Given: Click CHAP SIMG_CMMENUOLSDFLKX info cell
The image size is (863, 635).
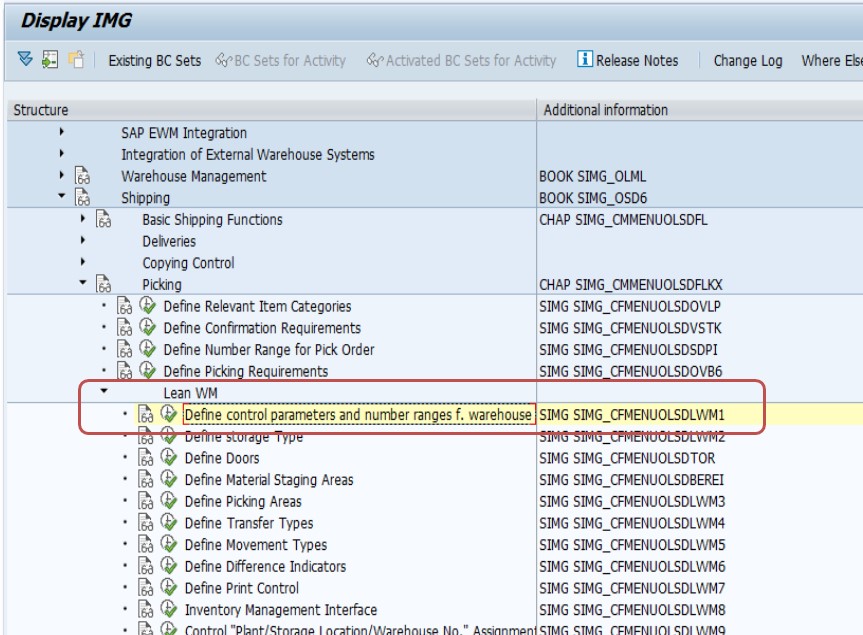Looking at the screenshot, I should pyautogui.click(x=630, y=284).
